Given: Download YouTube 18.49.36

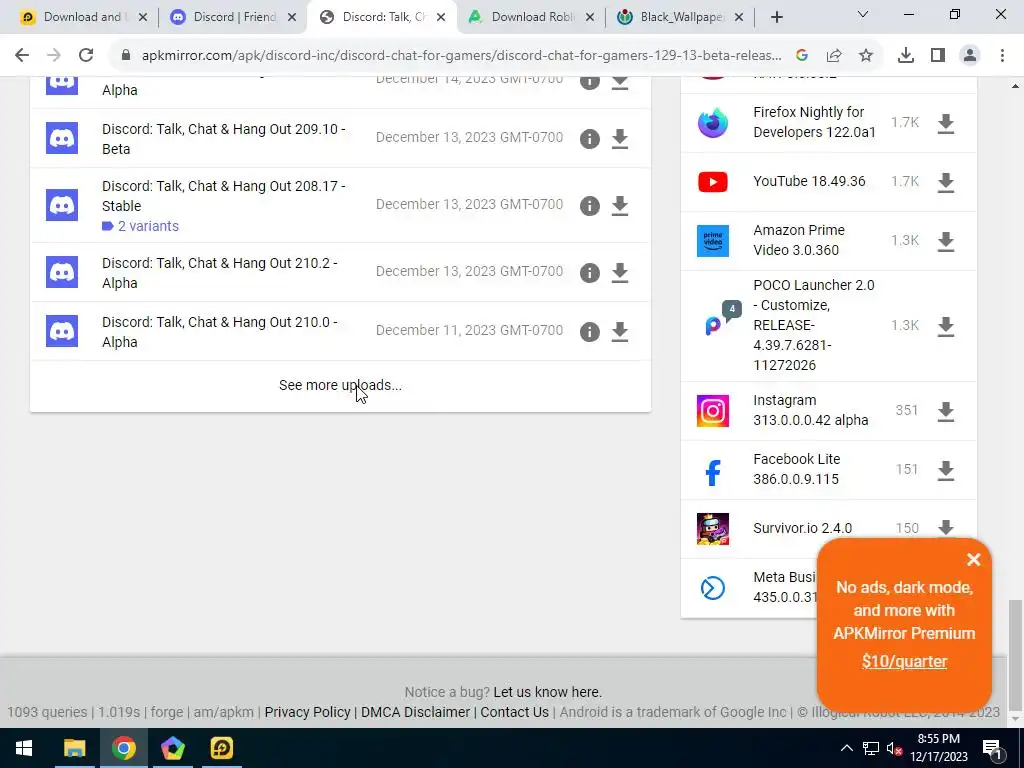Looking at the screenshot, I should coord(946,182).
